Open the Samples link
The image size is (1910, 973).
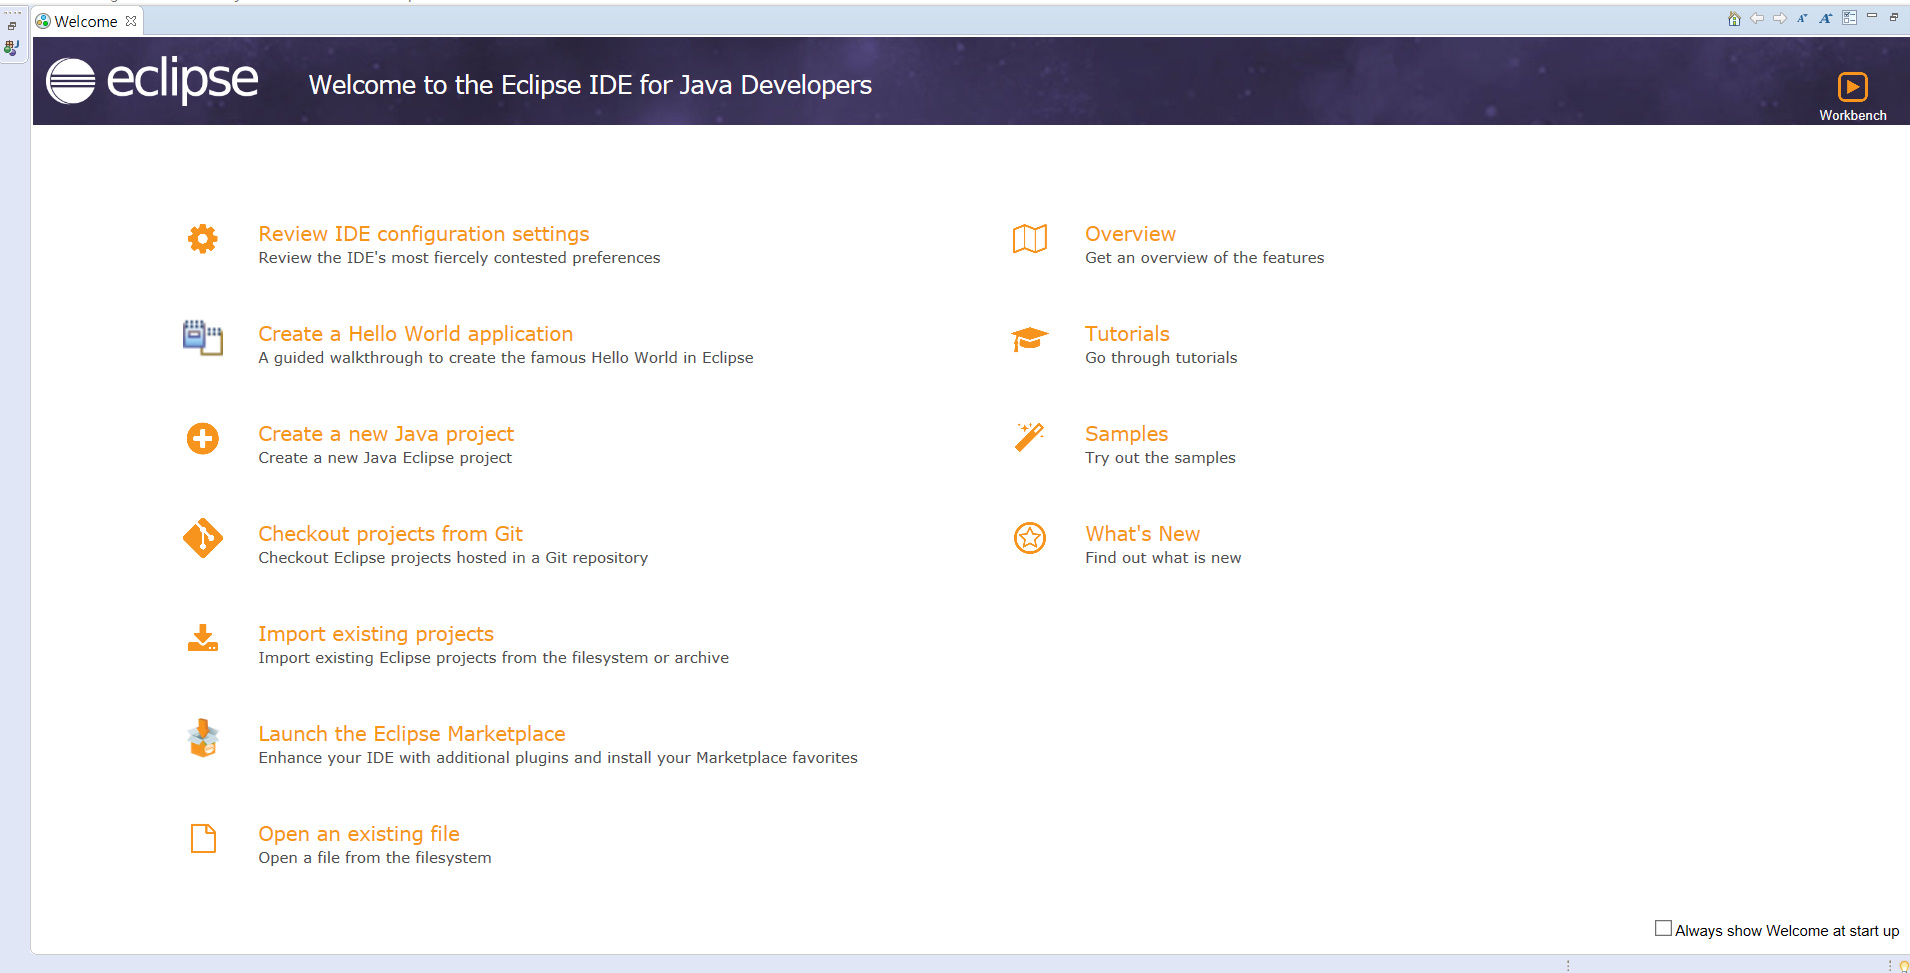[1127, 434]
